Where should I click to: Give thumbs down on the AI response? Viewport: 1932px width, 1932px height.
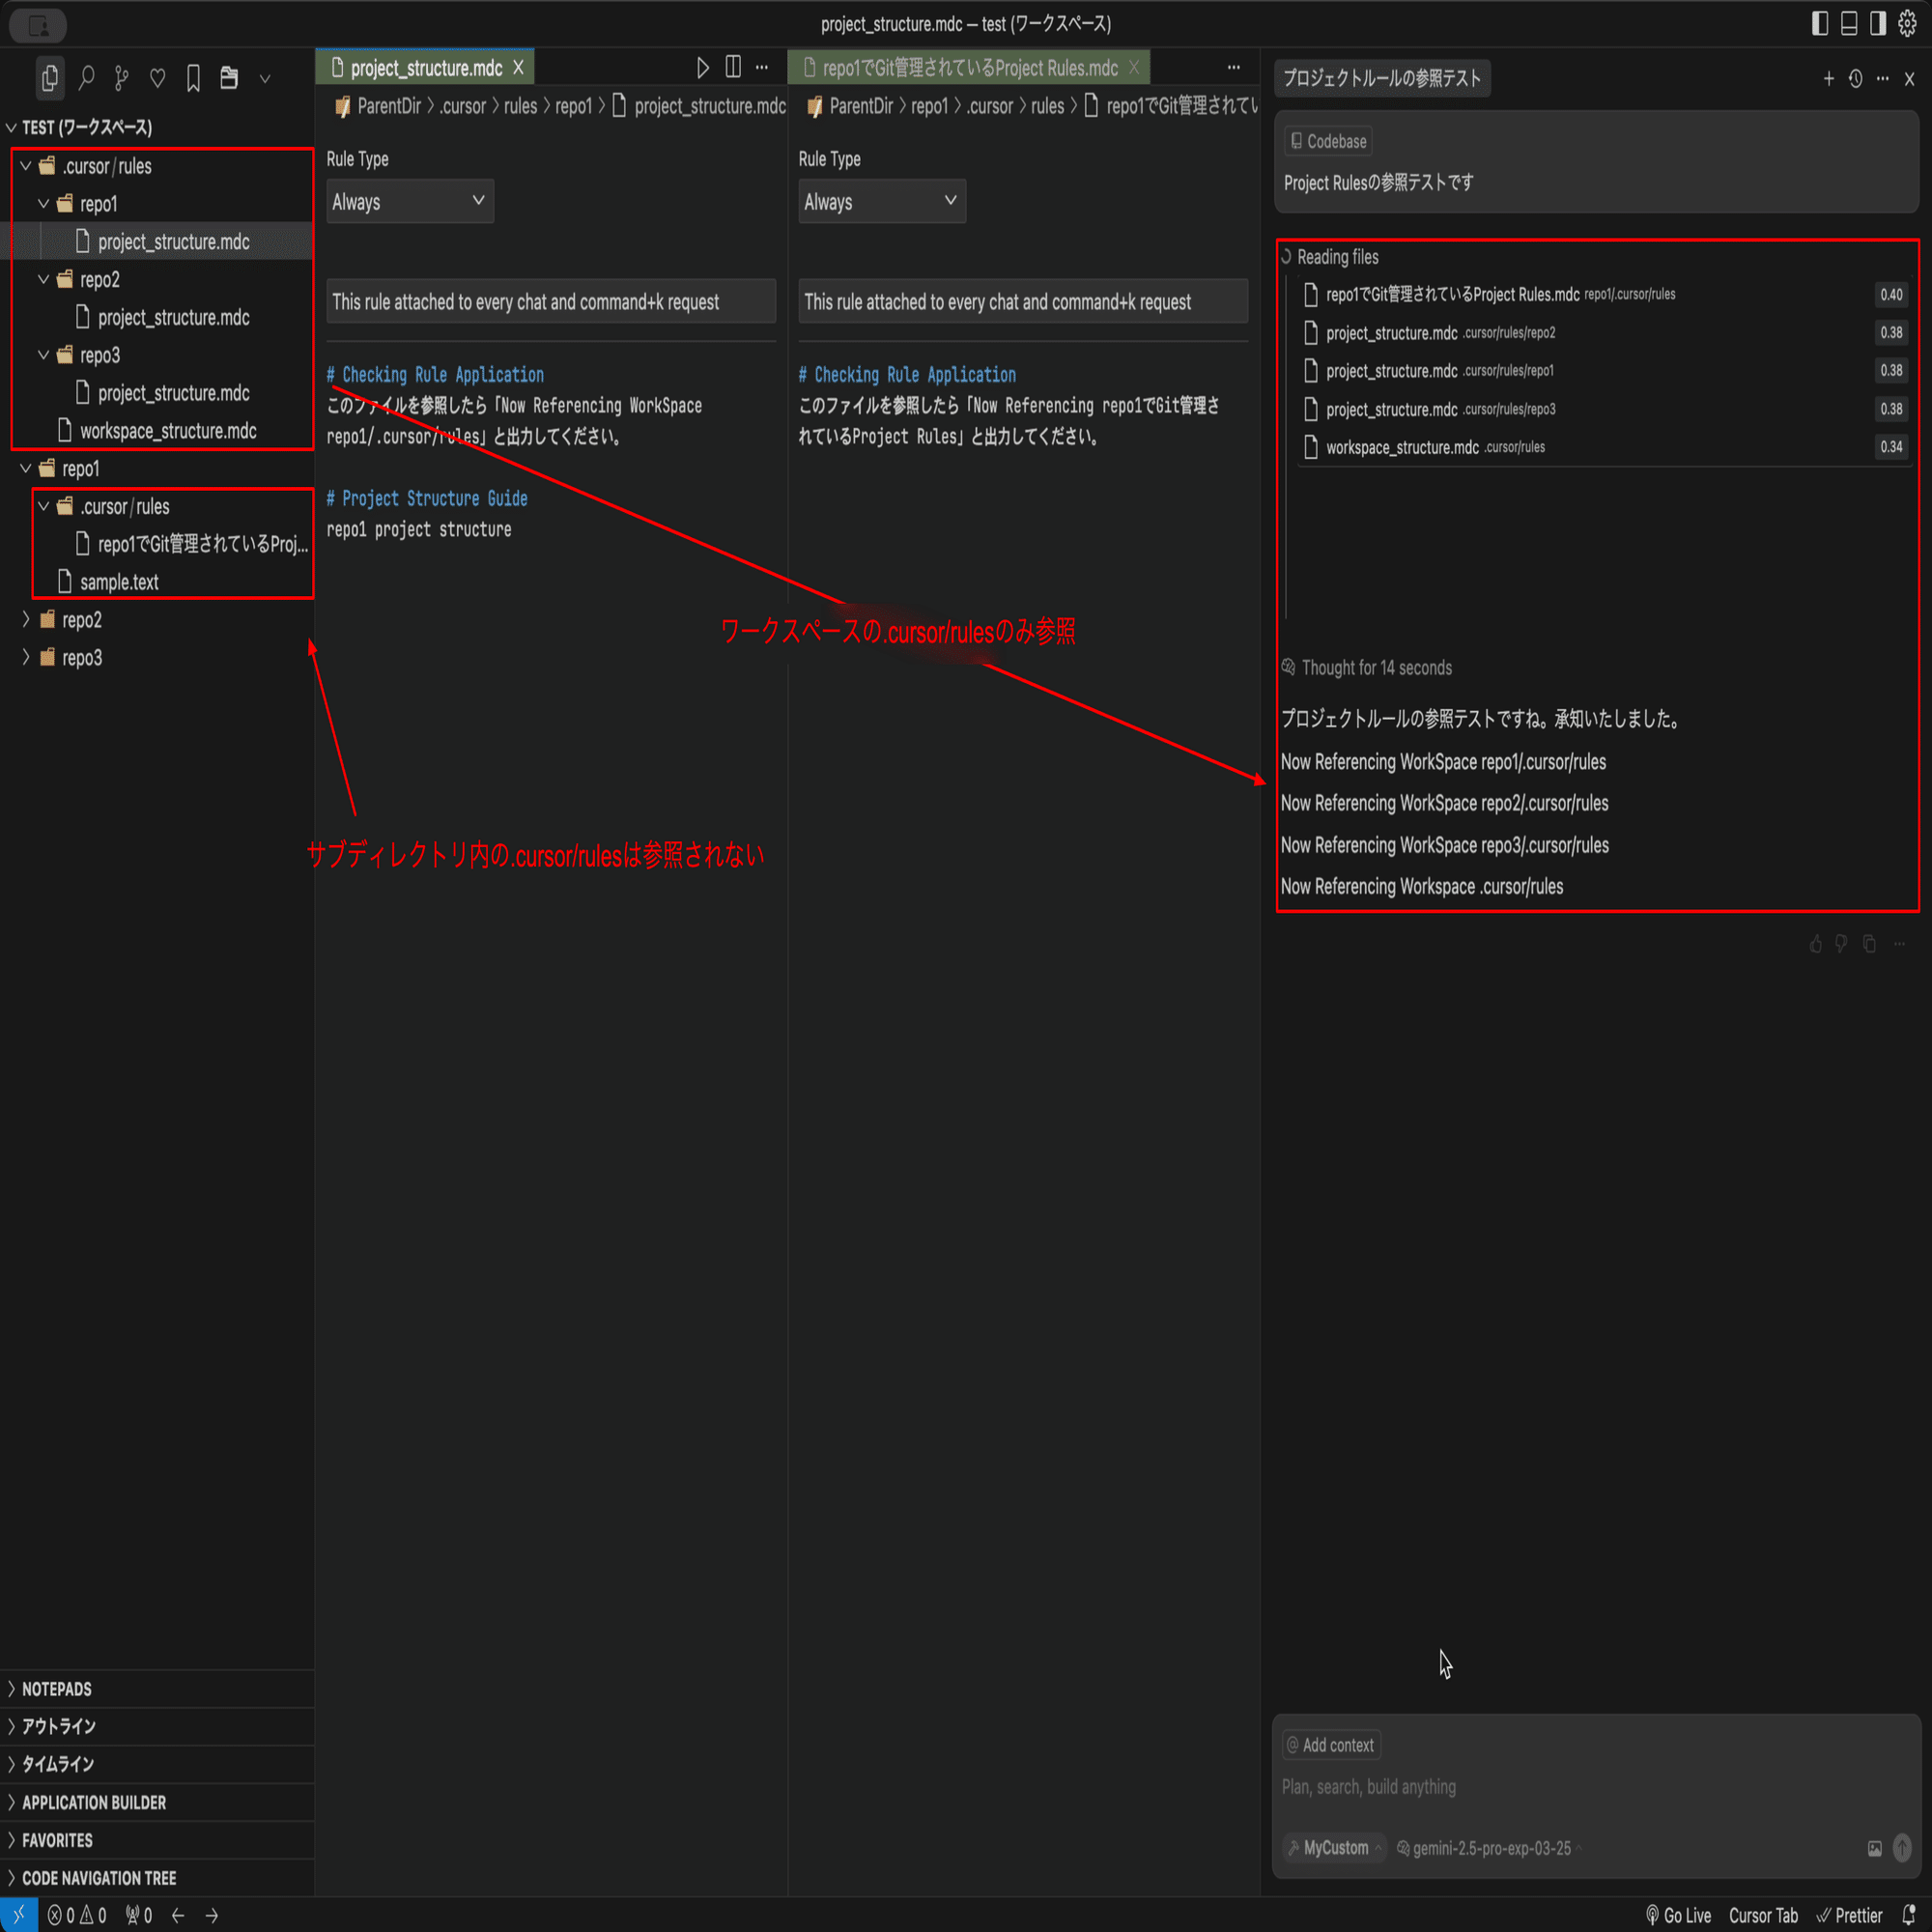coord(1842,944)
